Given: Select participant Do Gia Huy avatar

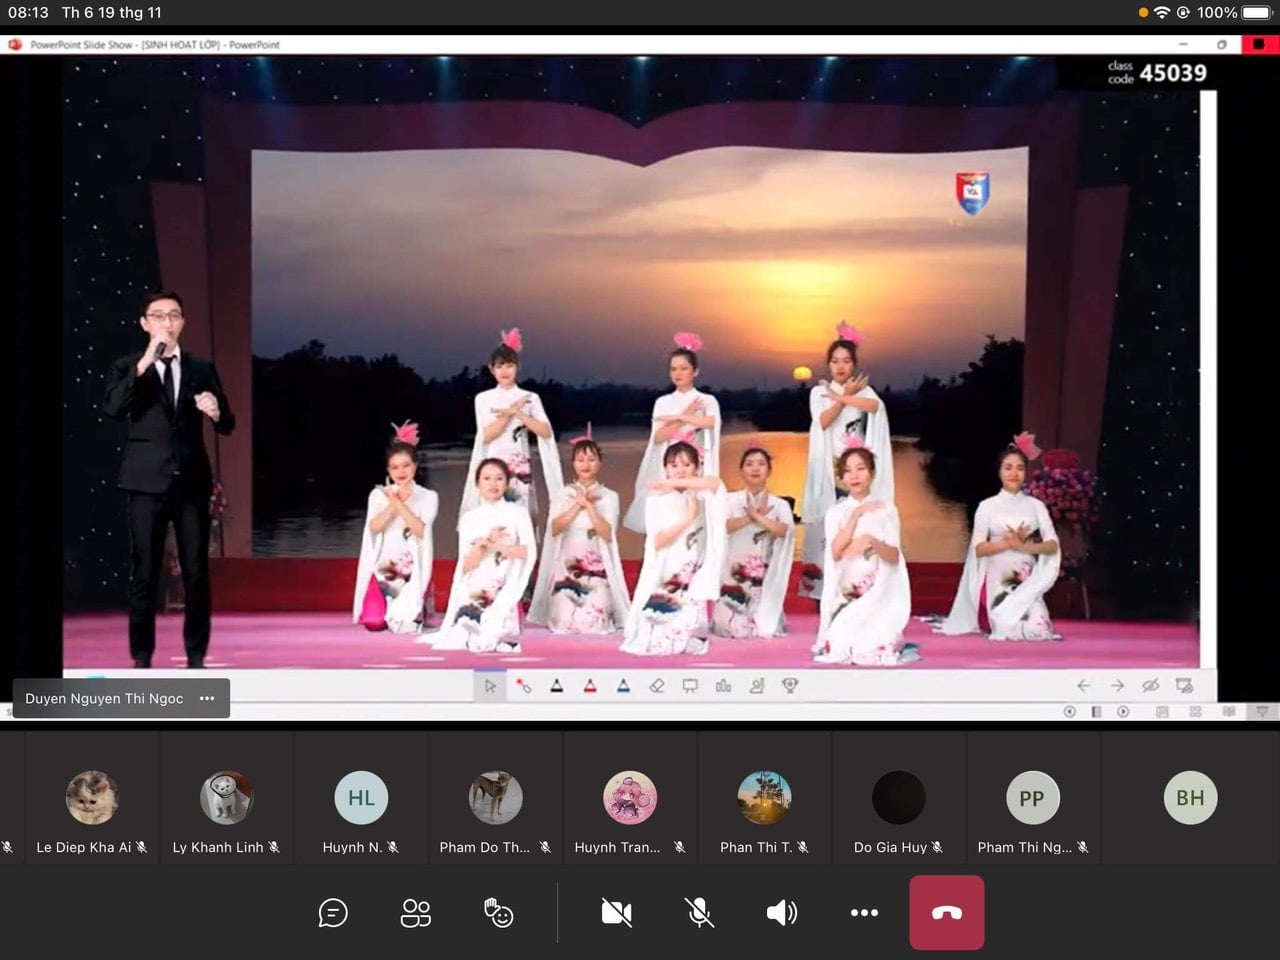Looking at the screenshot, I should (x=899, y=797).
